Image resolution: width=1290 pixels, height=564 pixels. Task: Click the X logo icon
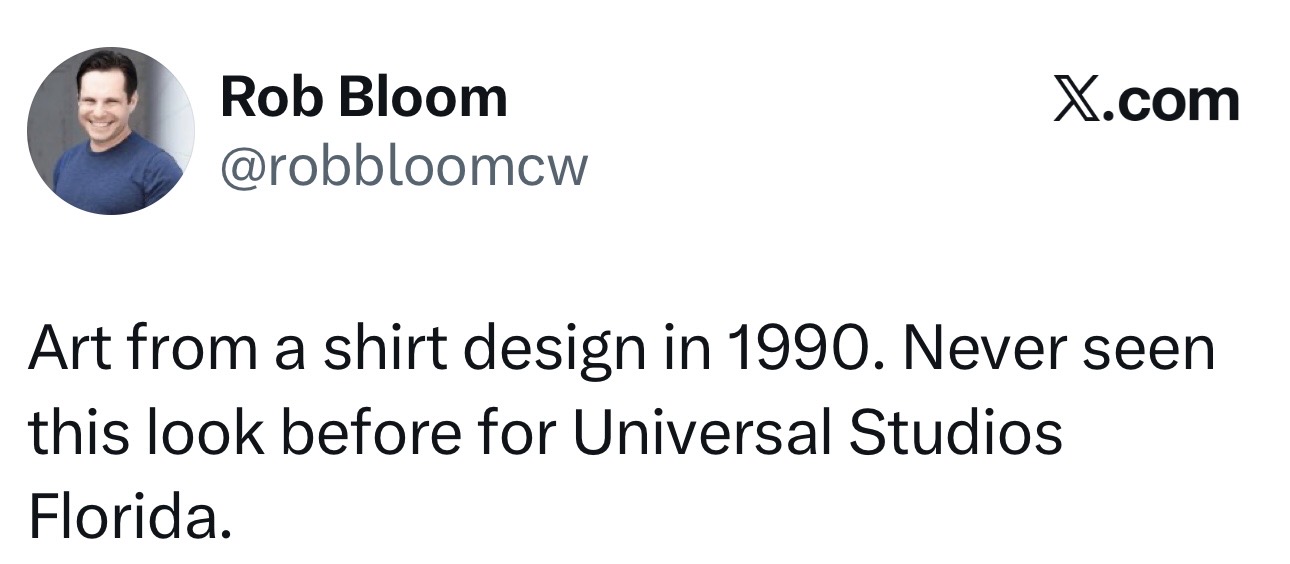(x=1076, y=101)
